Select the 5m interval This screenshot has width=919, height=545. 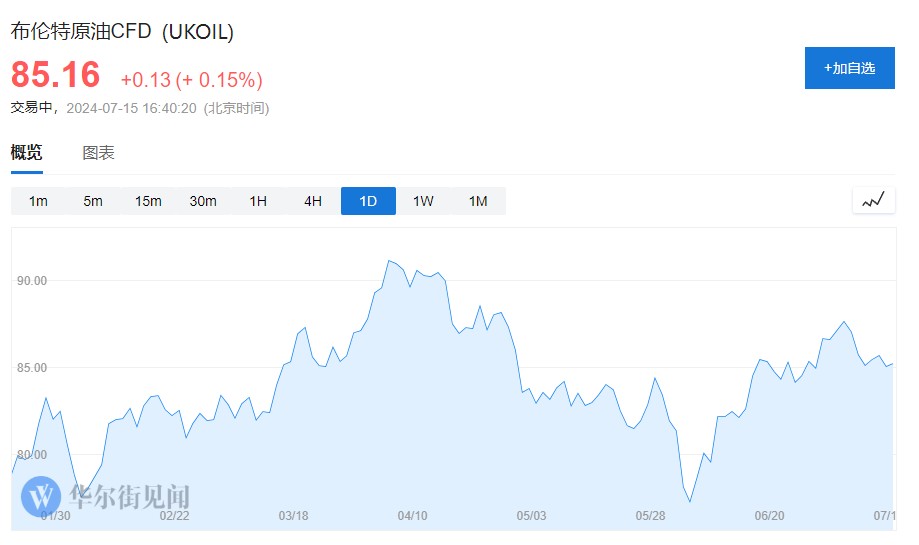[93, 201]
